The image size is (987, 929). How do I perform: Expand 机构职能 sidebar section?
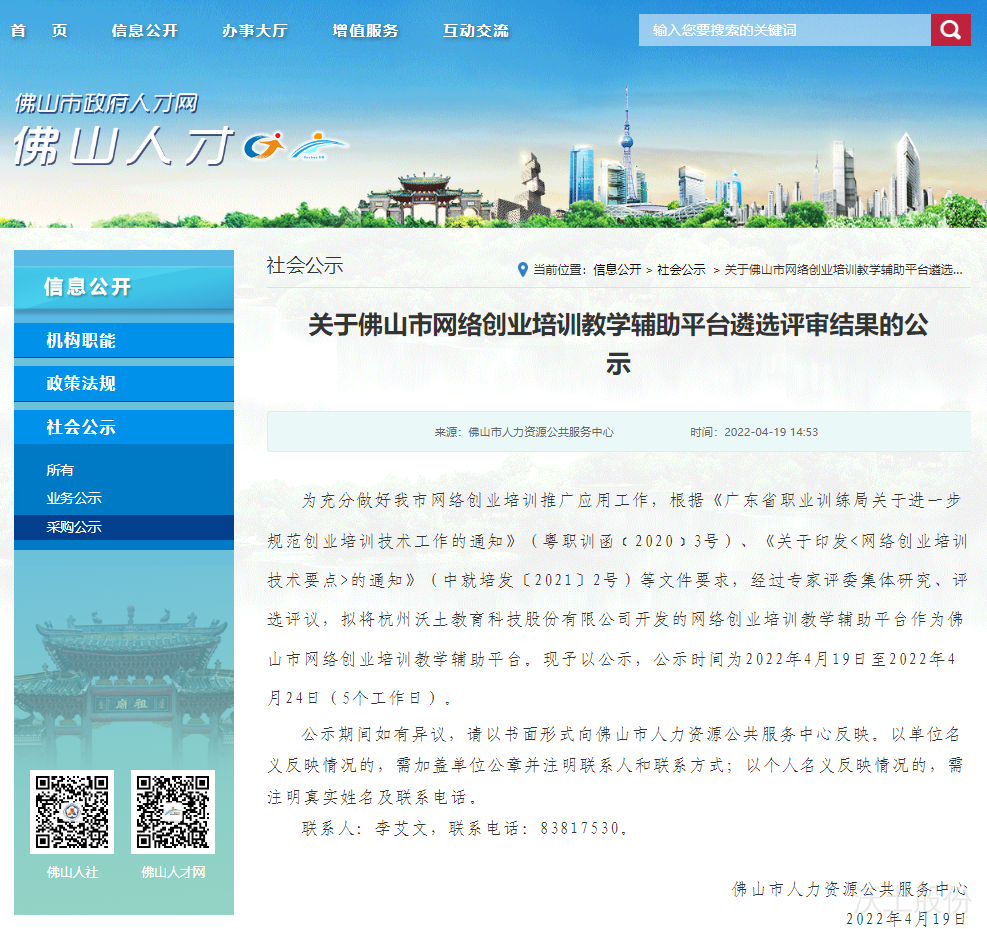123,341
